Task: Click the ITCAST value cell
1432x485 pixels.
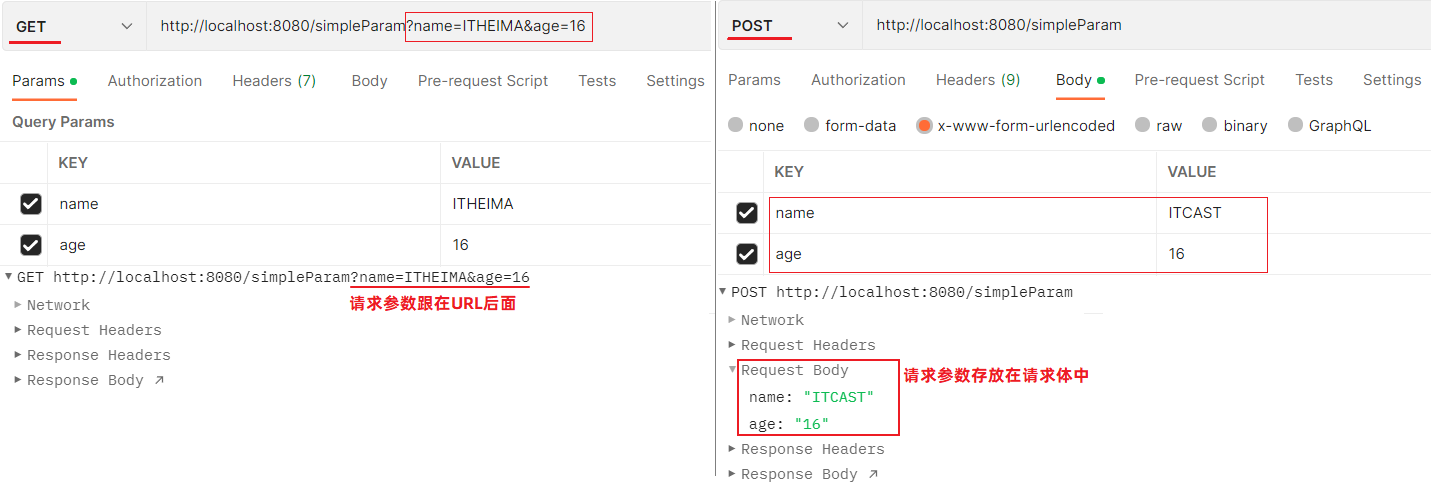Action: click(1195, 213)
